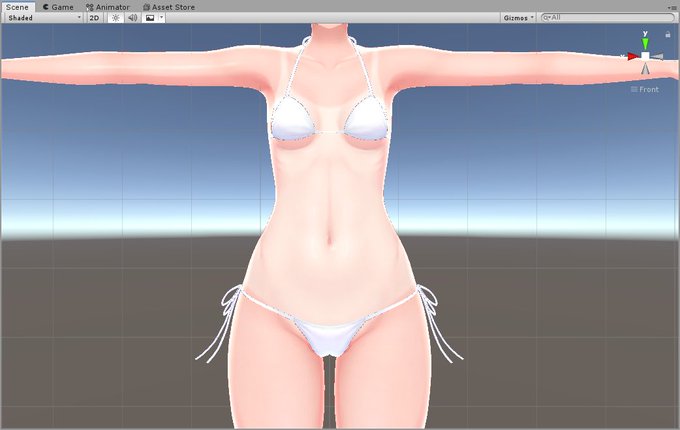Screen dimensions: 680x430
Task: Click the scene search field
Action: coord(608,17)
